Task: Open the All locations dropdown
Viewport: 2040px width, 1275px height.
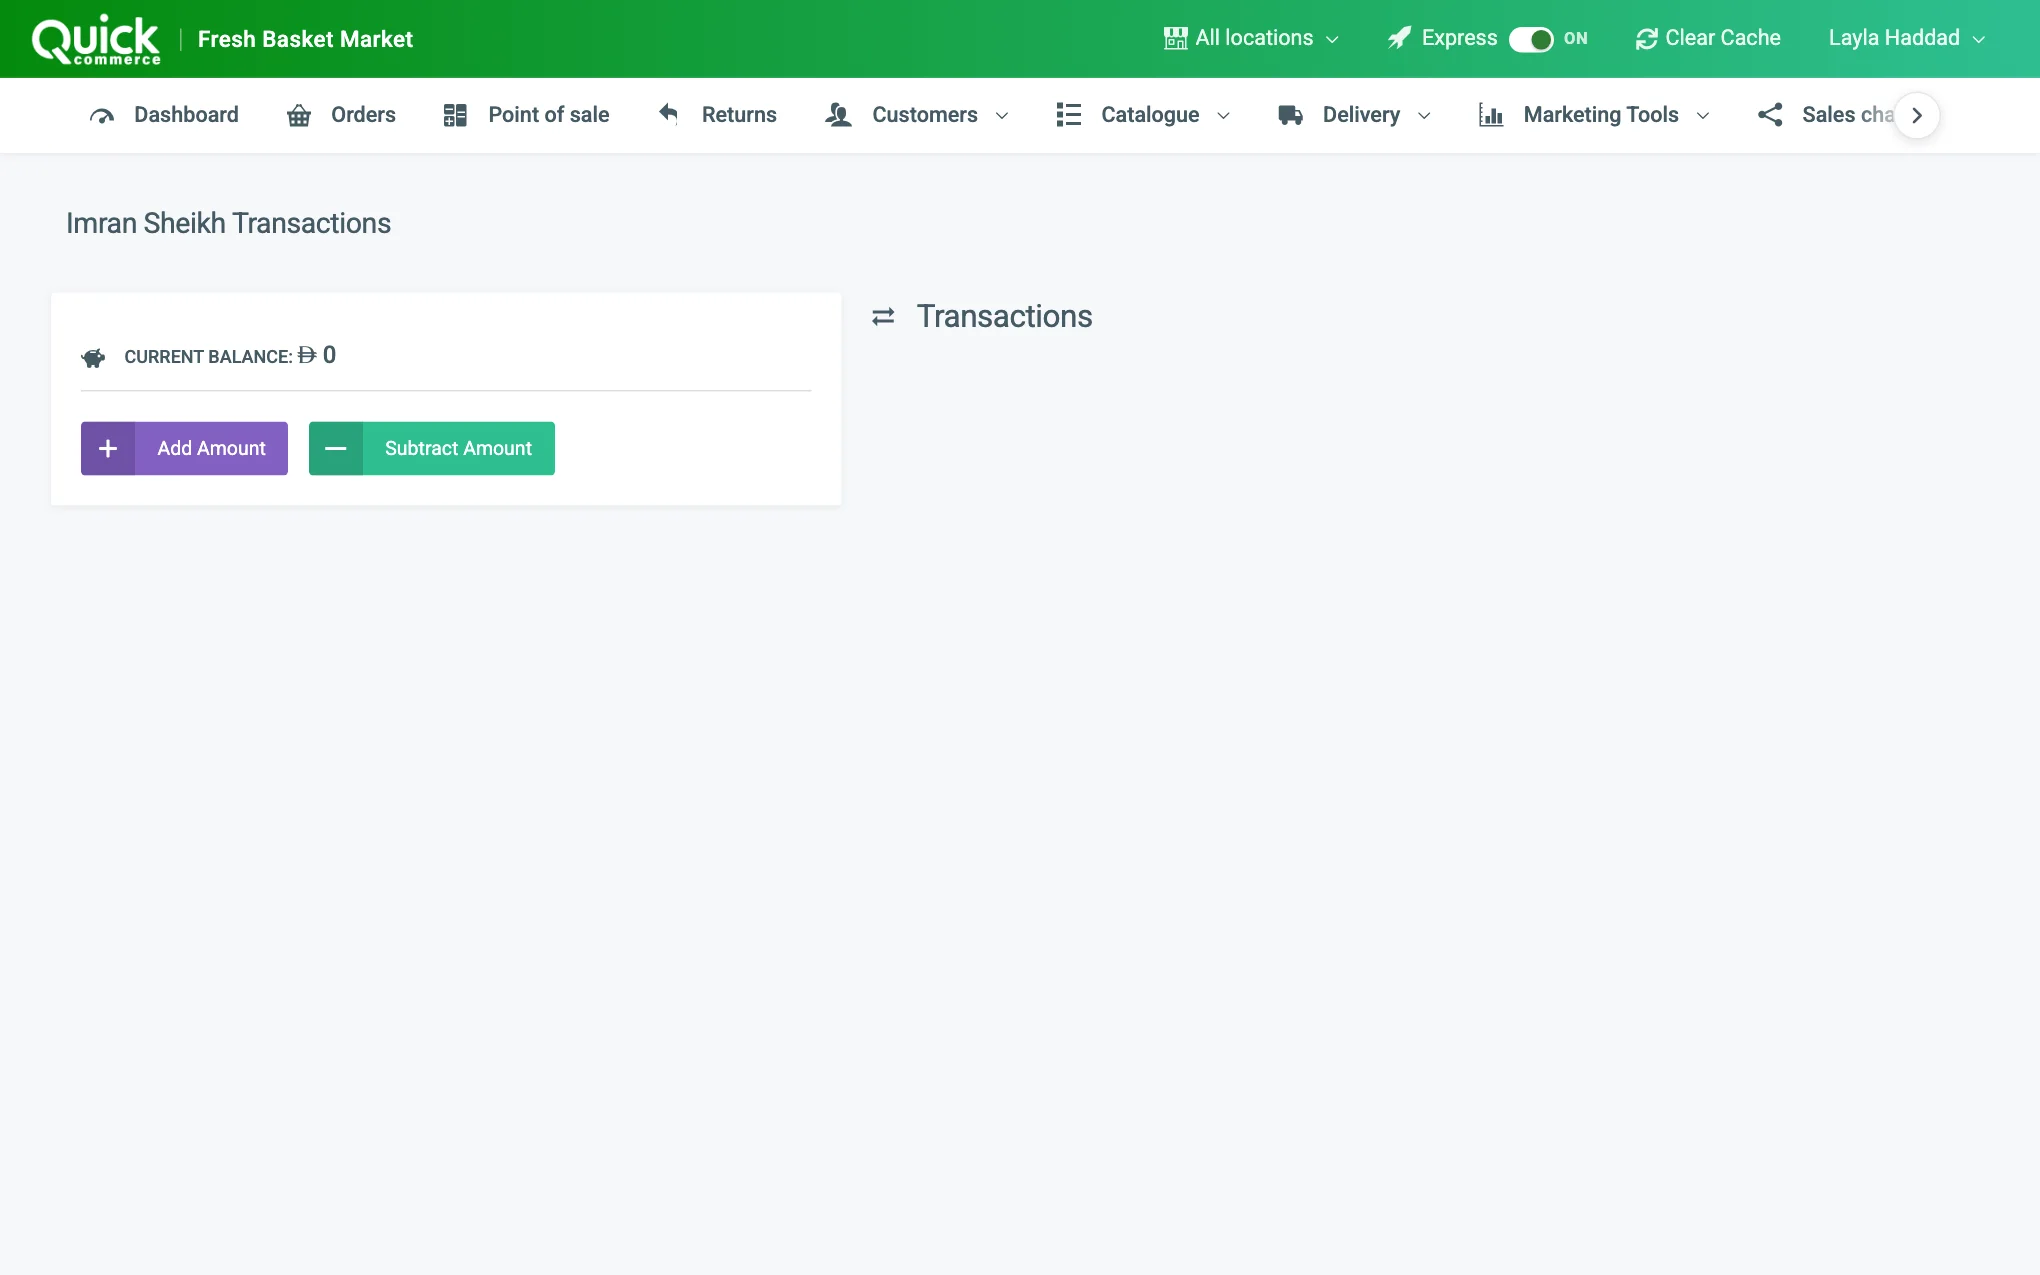Action: pyautogui.click(x=1252, y=38)
